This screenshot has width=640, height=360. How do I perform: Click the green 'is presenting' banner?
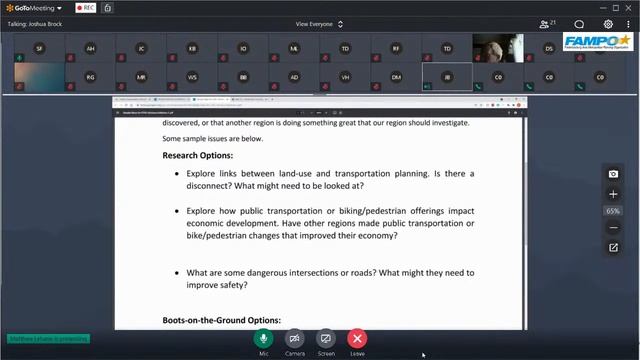pyautogui.click(x=48, y=339)
